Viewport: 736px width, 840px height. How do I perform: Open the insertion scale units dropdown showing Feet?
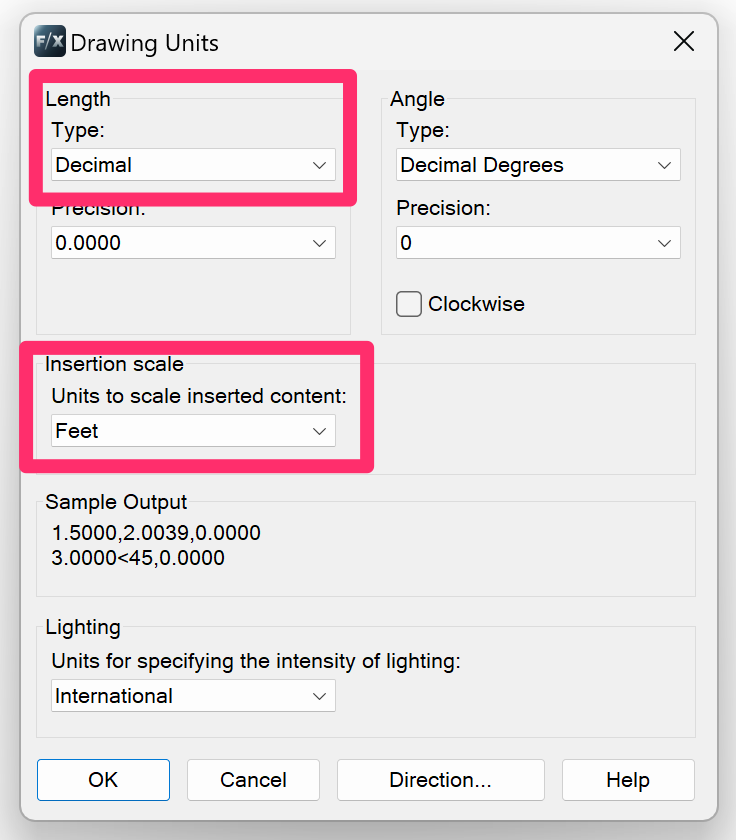(x=193, y=431)
